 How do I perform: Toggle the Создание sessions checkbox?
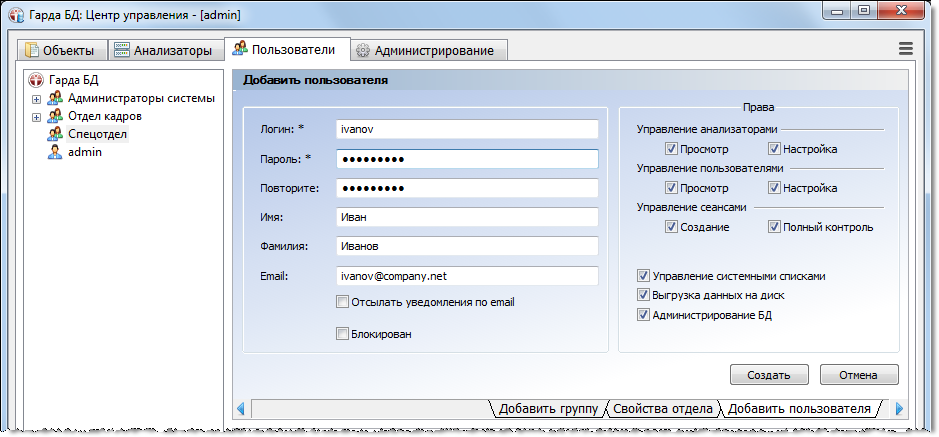[x=671, y=227]
